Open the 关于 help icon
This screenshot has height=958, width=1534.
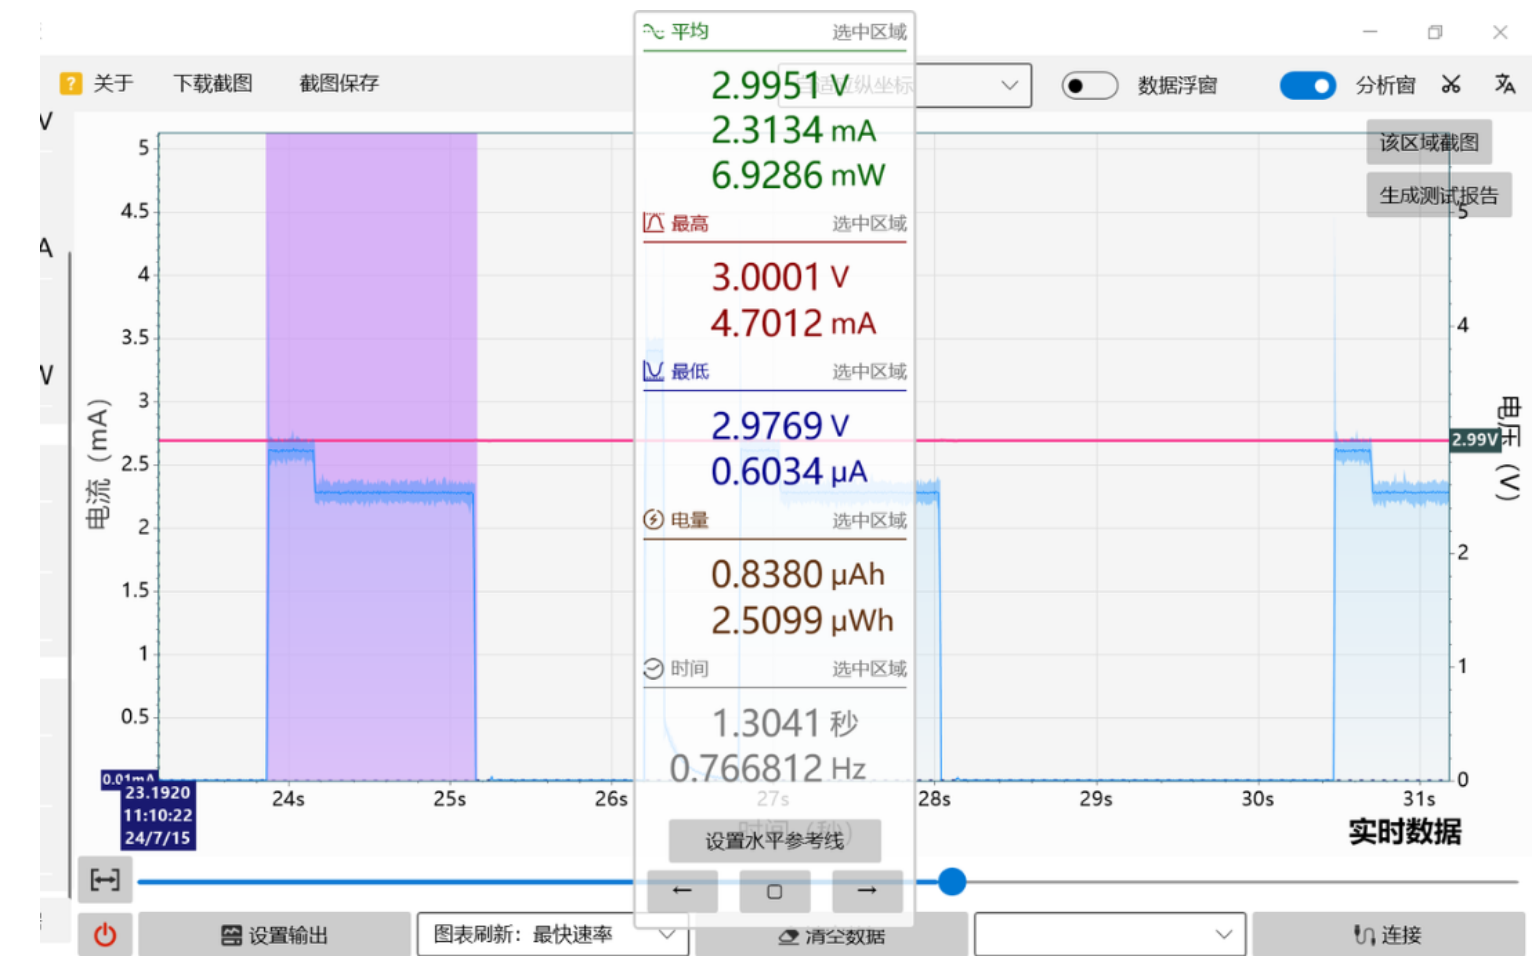(70, 83)
